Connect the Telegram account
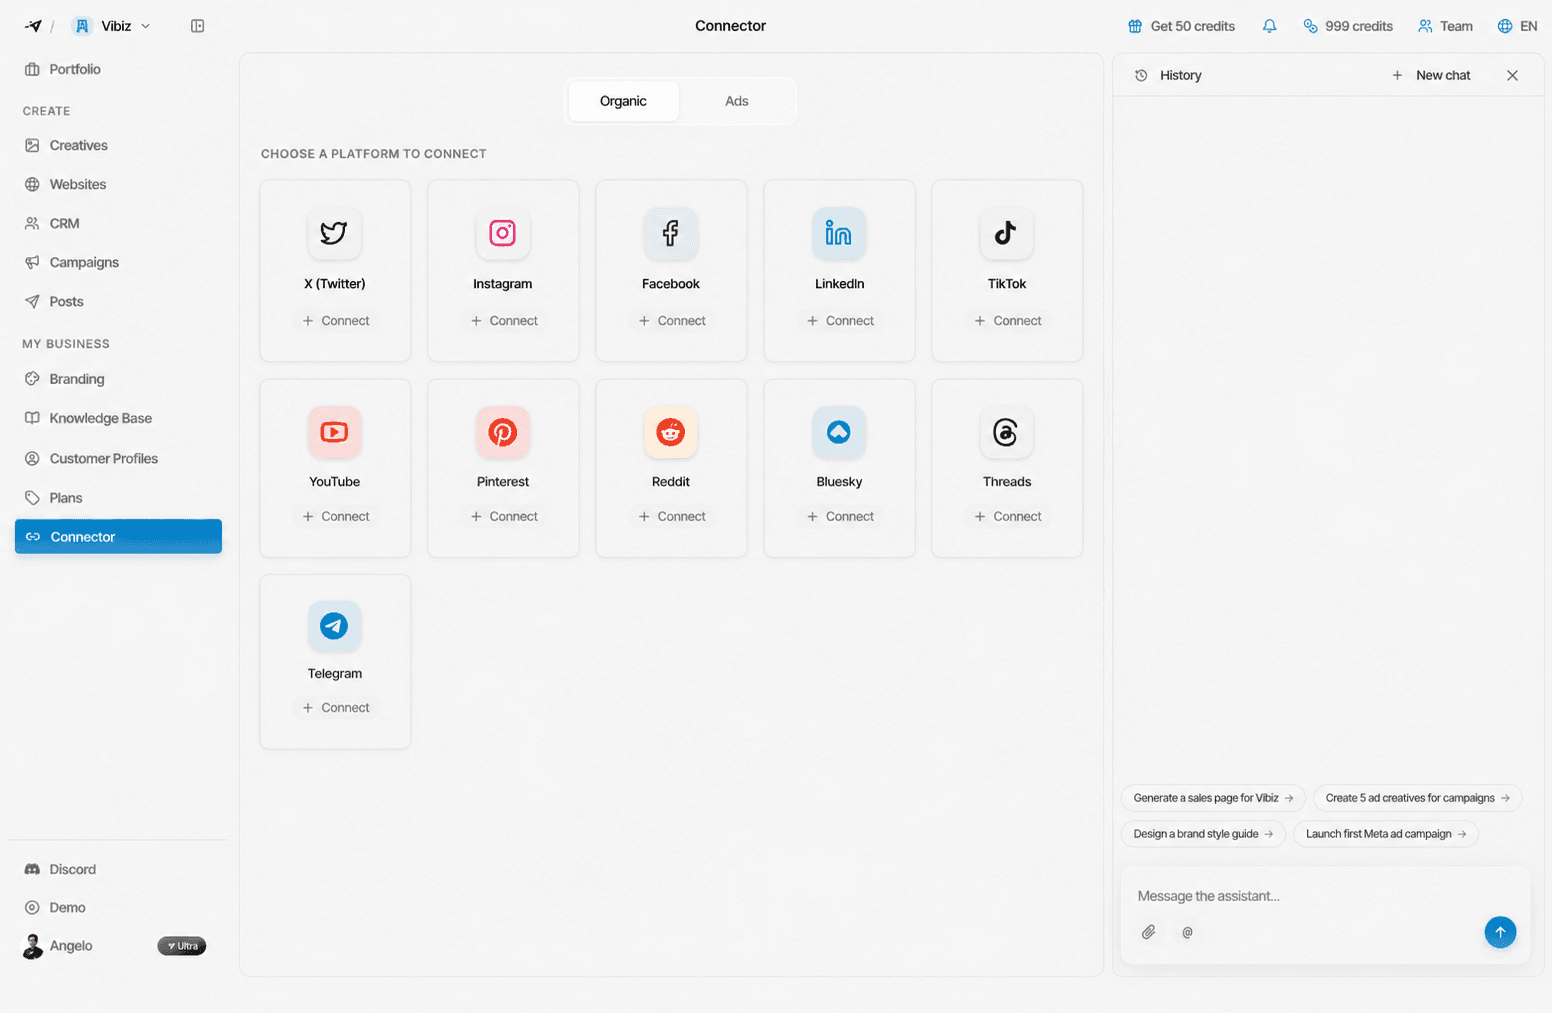The image size is (1552, 1013). [x=335, y=708]
